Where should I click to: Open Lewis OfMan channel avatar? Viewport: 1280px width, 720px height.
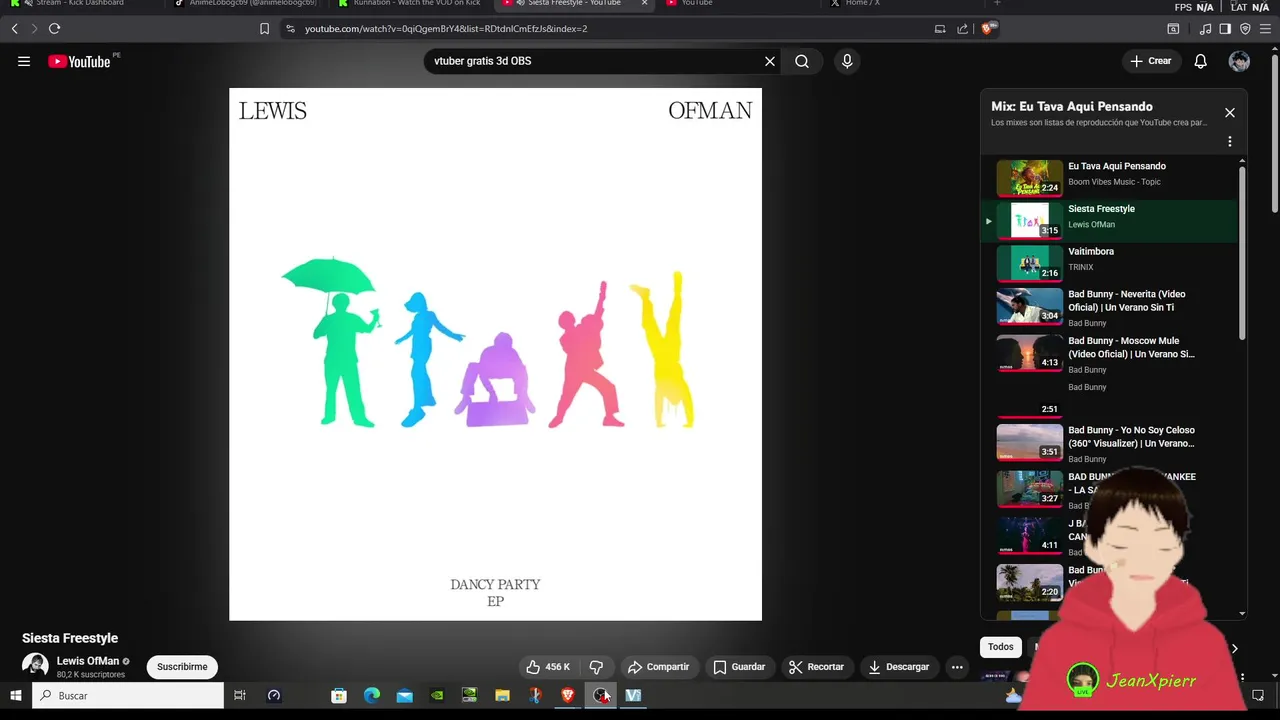pyautogui.click(x=35, y=666)
